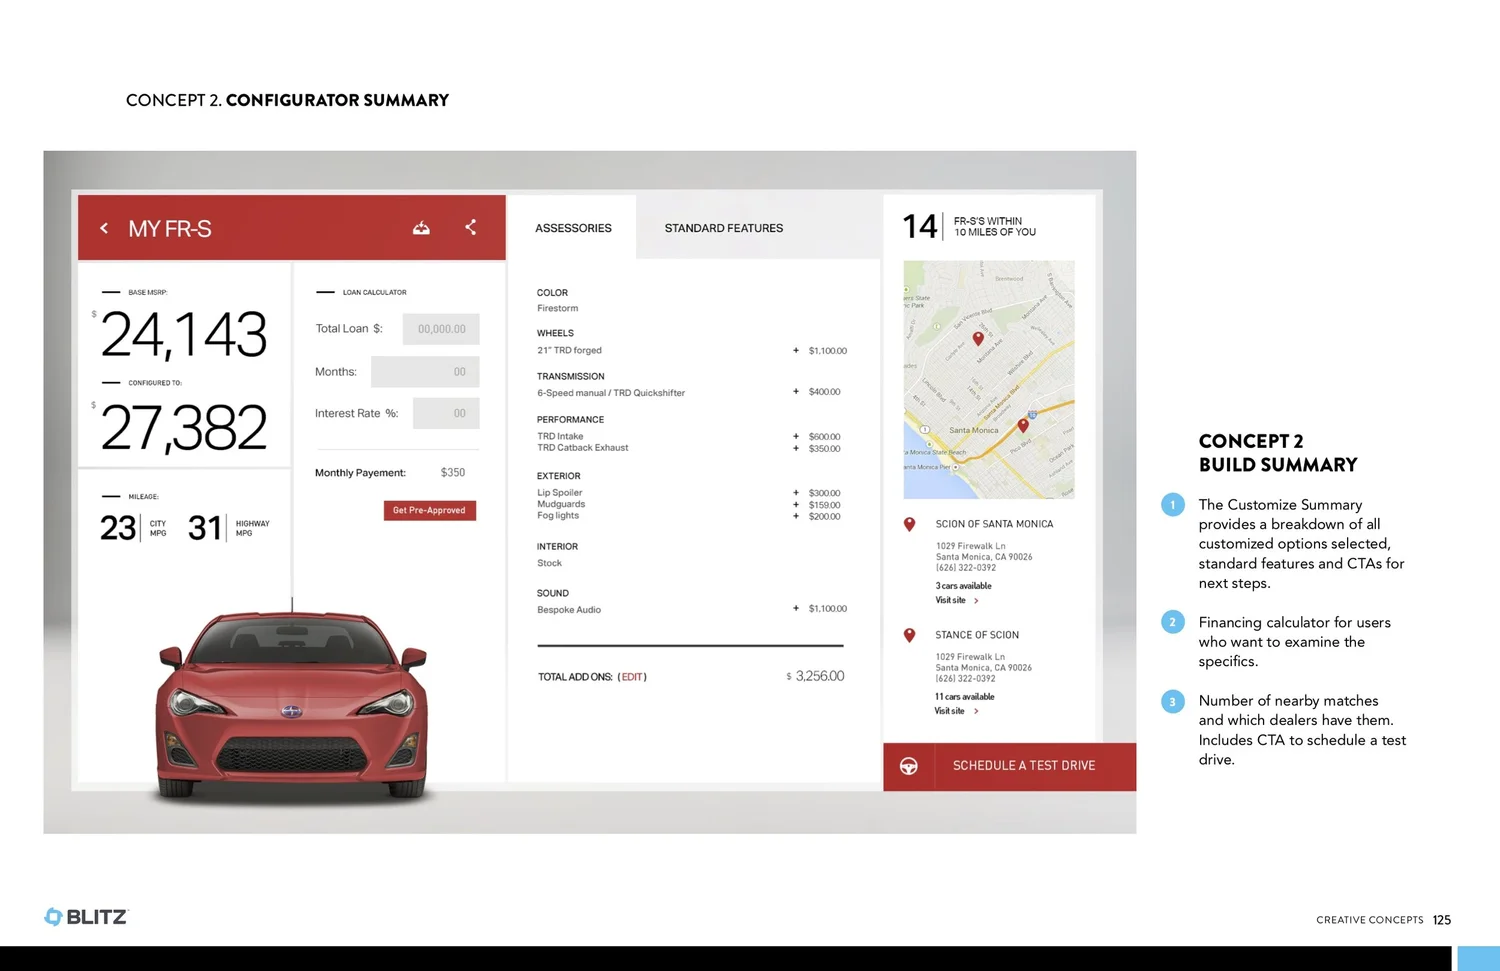Screen dimensions: 1500x971
Task: Click Stance of Scion dealer name
Action: pos(977,635)
